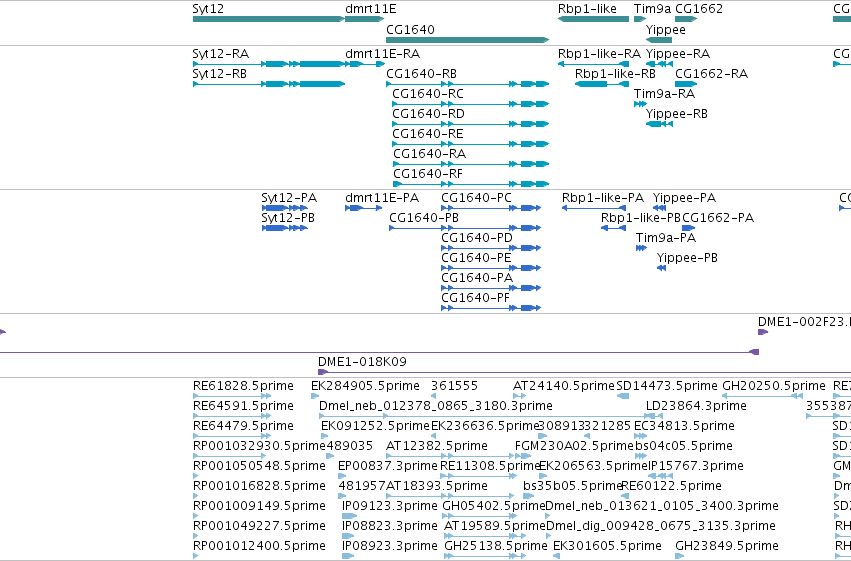Image resolution: width=851 pixels, height=561 pixels.
Task: Select the 361555 EST label
Action: [x=454, y=386]
